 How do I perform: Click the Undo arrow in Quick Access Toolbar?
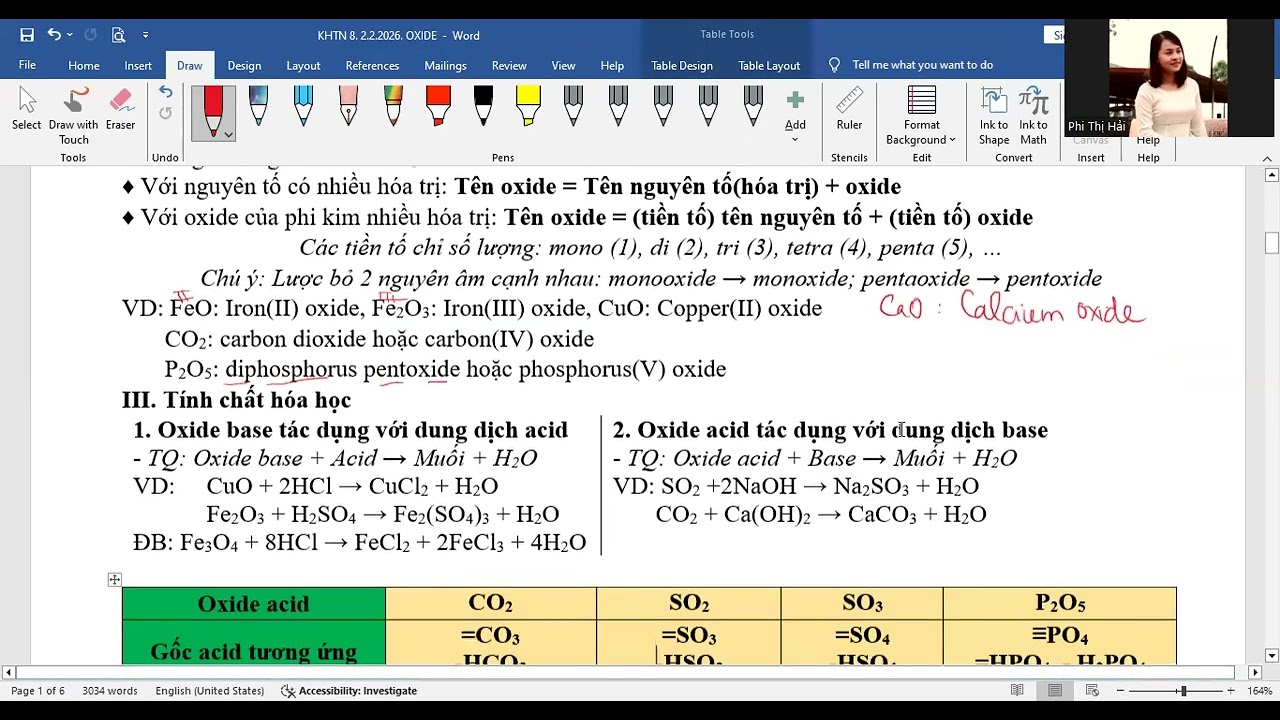tap(54, 35)
